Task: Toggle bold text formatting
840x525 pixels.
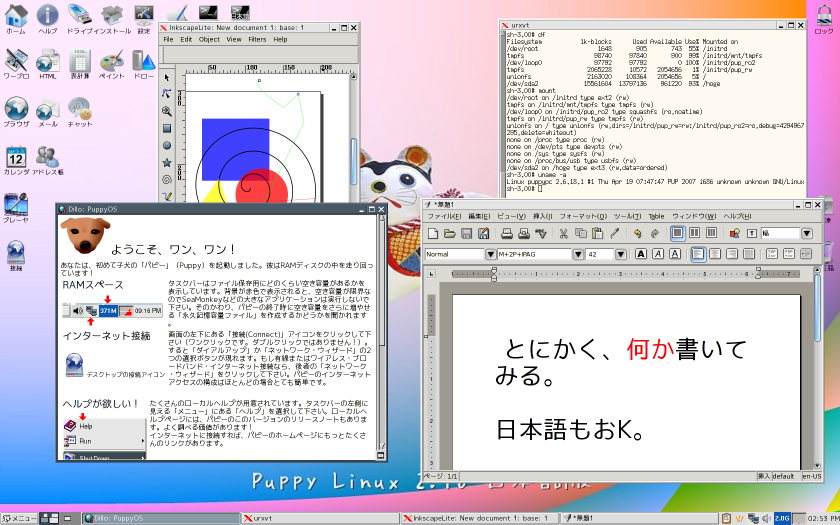Action: (641, 254)
